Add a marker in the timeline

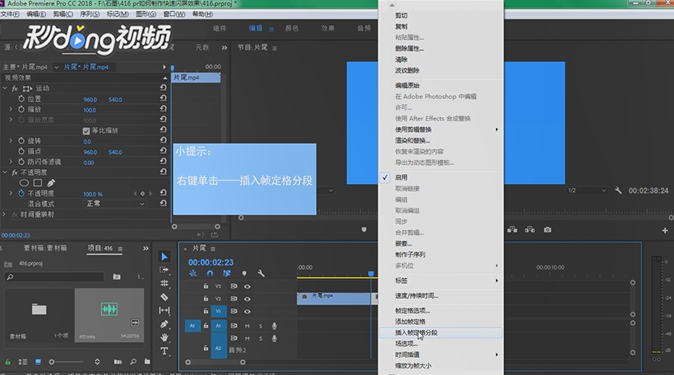tap(244, 273)
